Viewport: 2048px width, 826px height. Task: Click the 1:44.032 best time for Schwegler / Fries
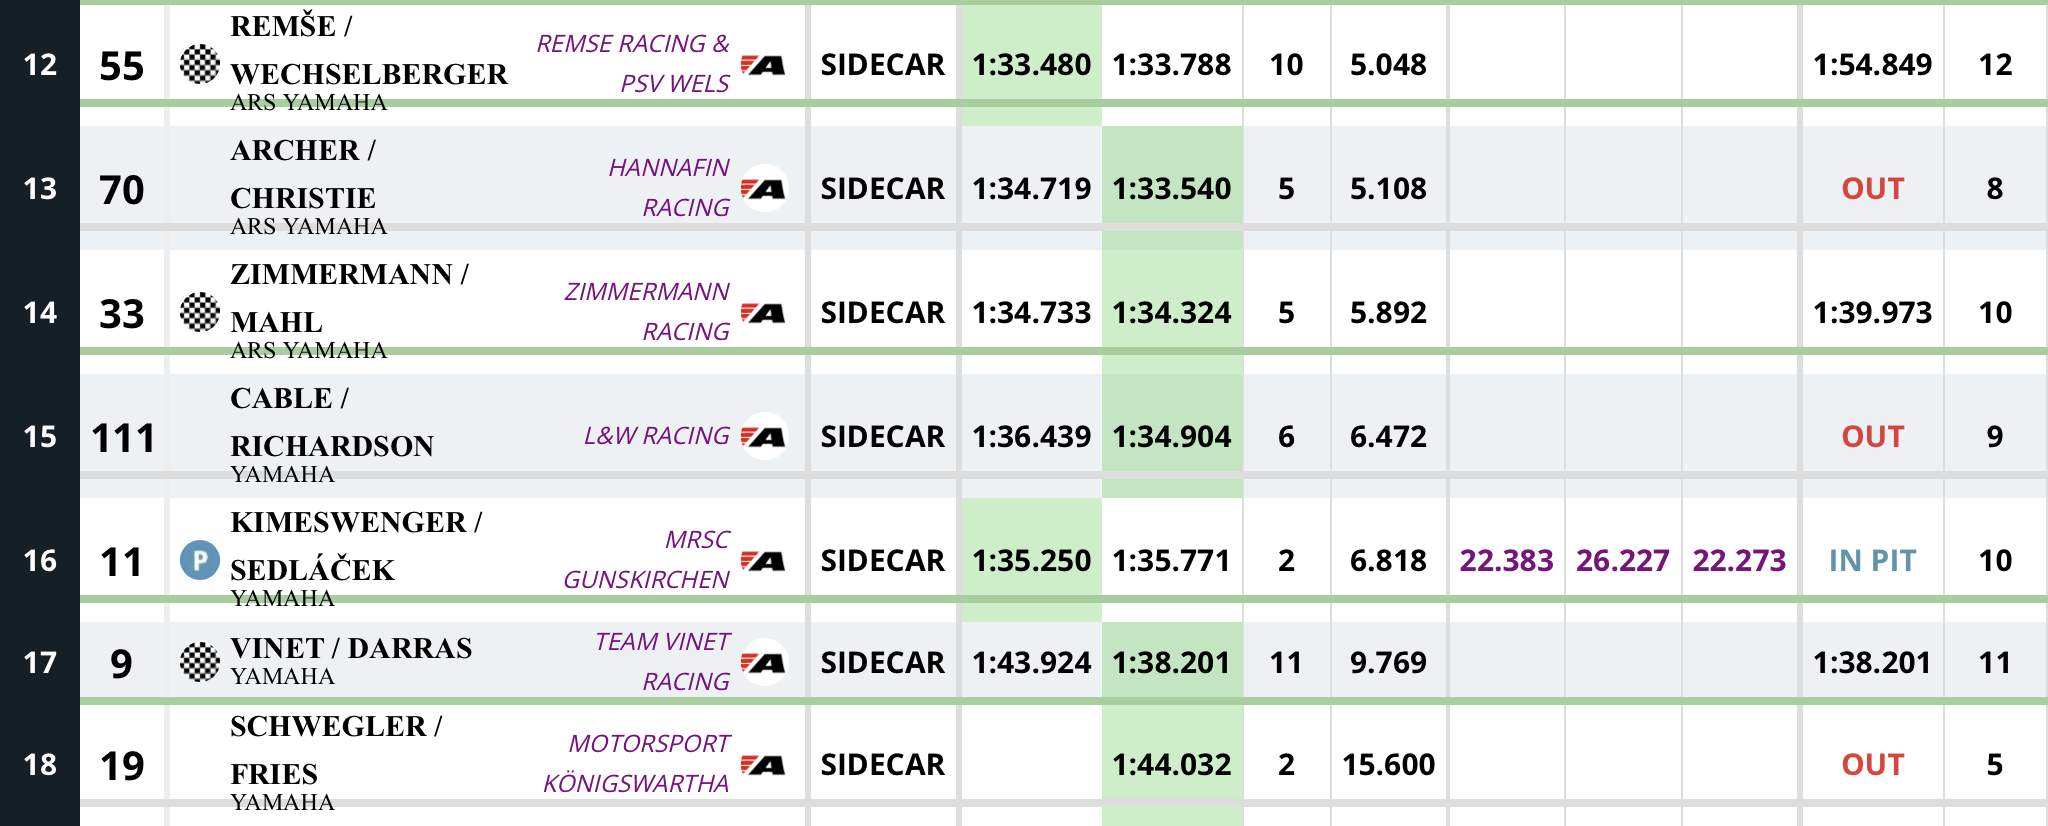pyautogui.click(x=1172, y=765)
